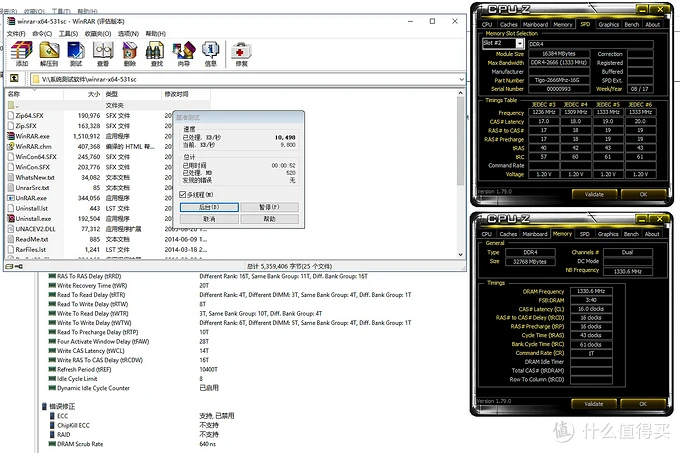Select the parent folder '..' row icon
Image resolution: width=680 pixels, height=453 pixels.
tap(11, 105)
